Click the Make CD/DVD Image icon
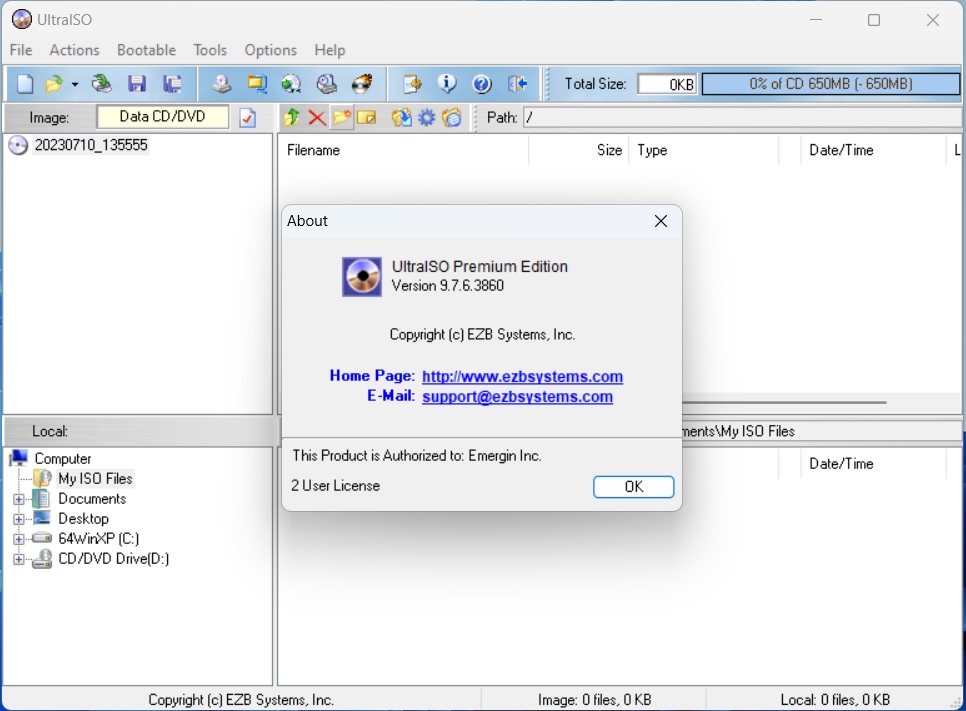966x711 pixels. coord(222,84)
